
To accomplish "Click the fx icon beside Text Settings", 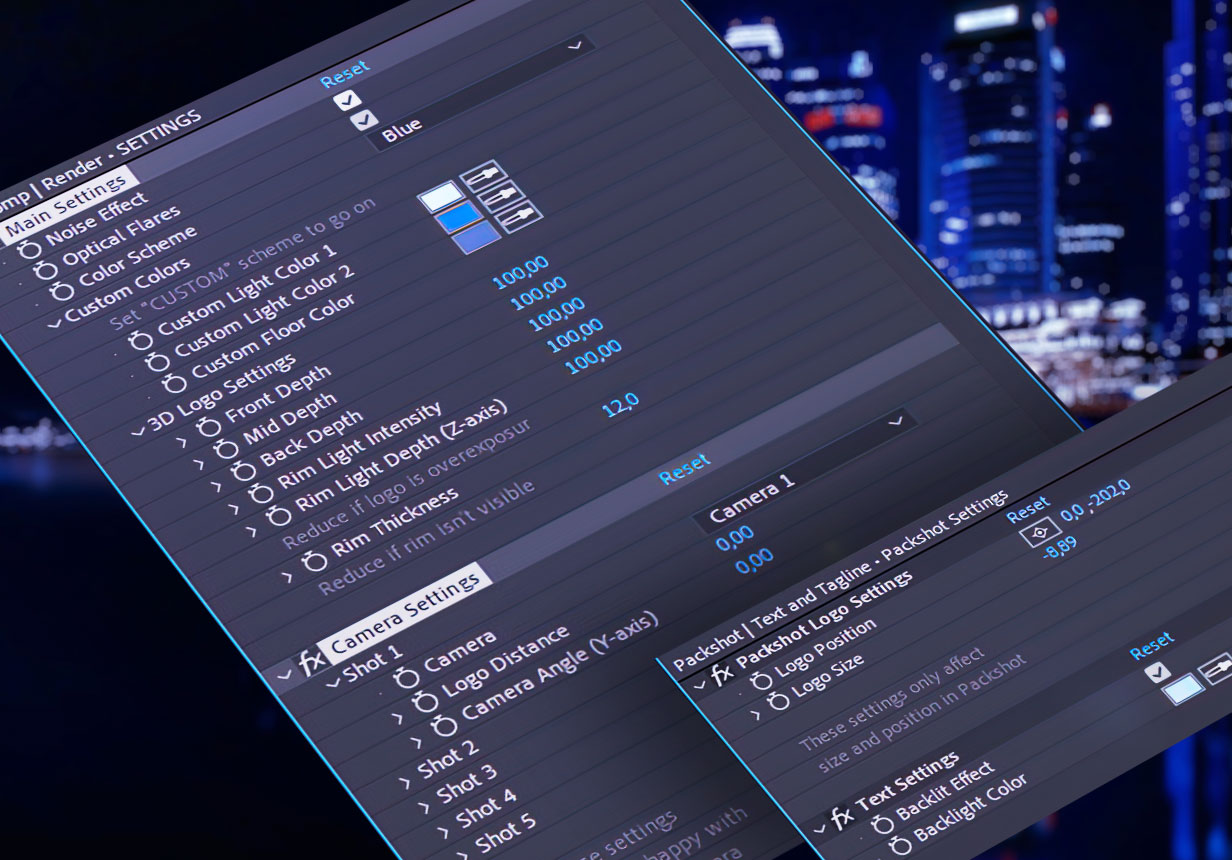I will 841,819.
